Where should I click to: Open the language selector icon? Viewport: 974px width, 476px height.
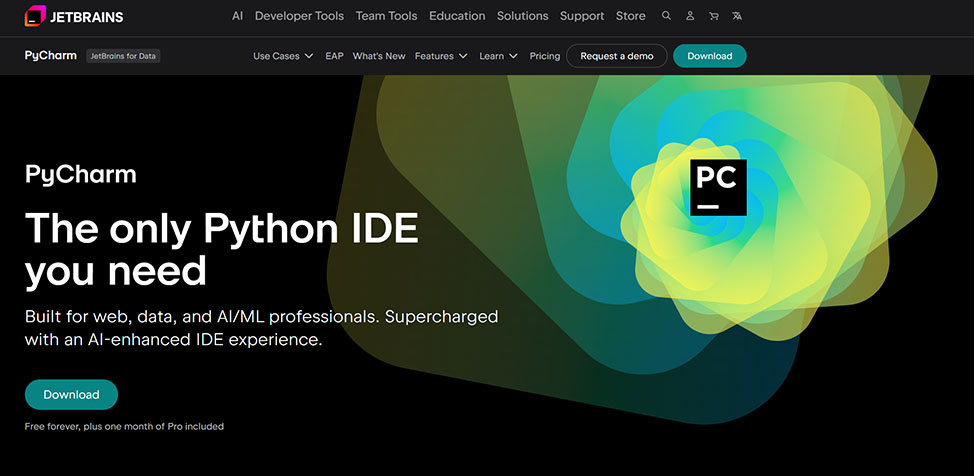[x=737, y=16]
